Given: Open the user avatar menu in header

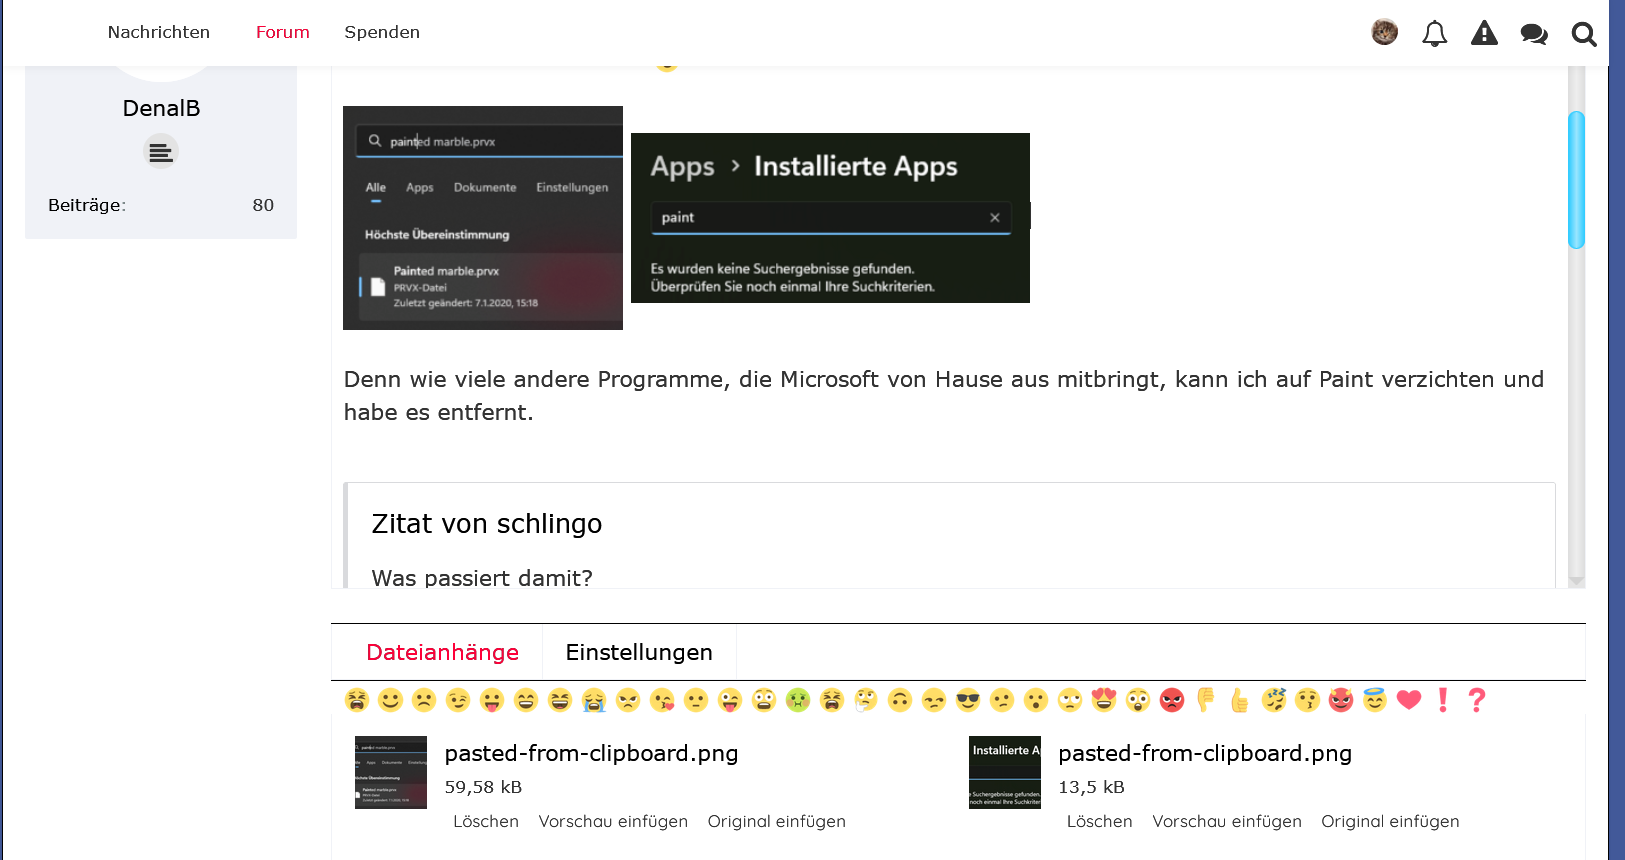Looking at the screenshot, I should pos(1385,32).
